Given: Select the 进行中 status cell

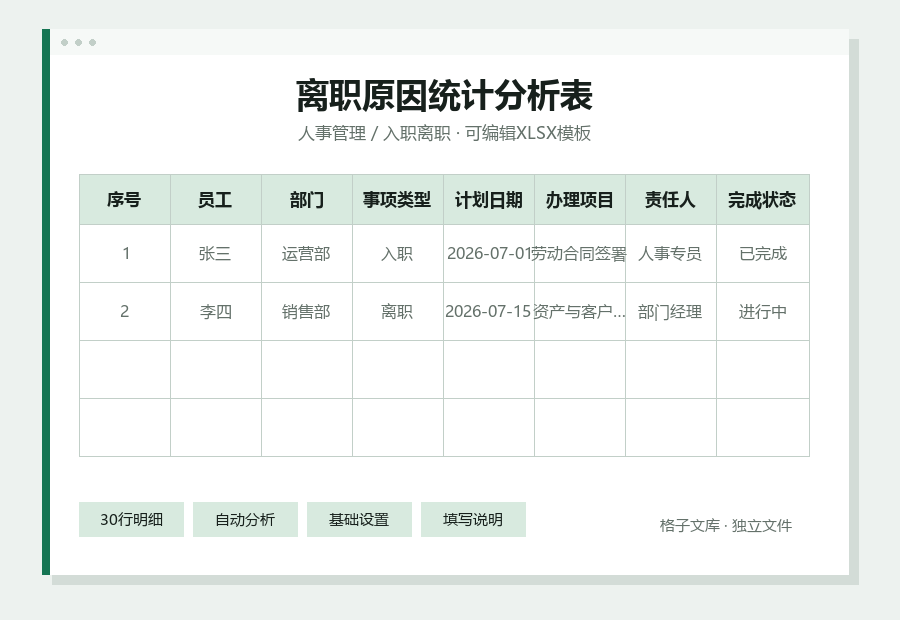Looking at the screenshot, I should (763, 312).
